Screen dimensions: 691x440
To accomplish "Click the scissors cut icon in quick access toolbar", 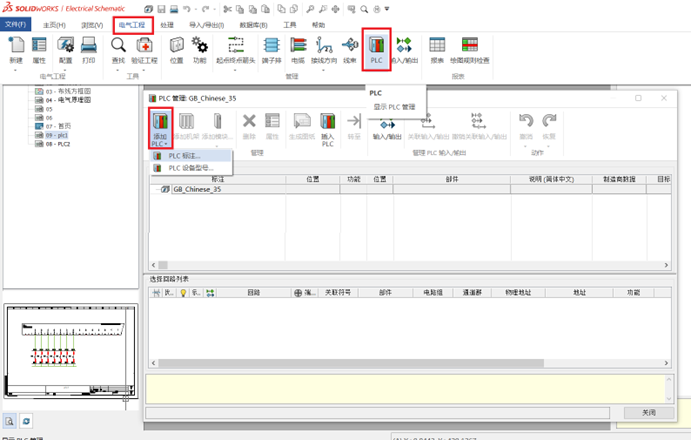I will point(227,9).
